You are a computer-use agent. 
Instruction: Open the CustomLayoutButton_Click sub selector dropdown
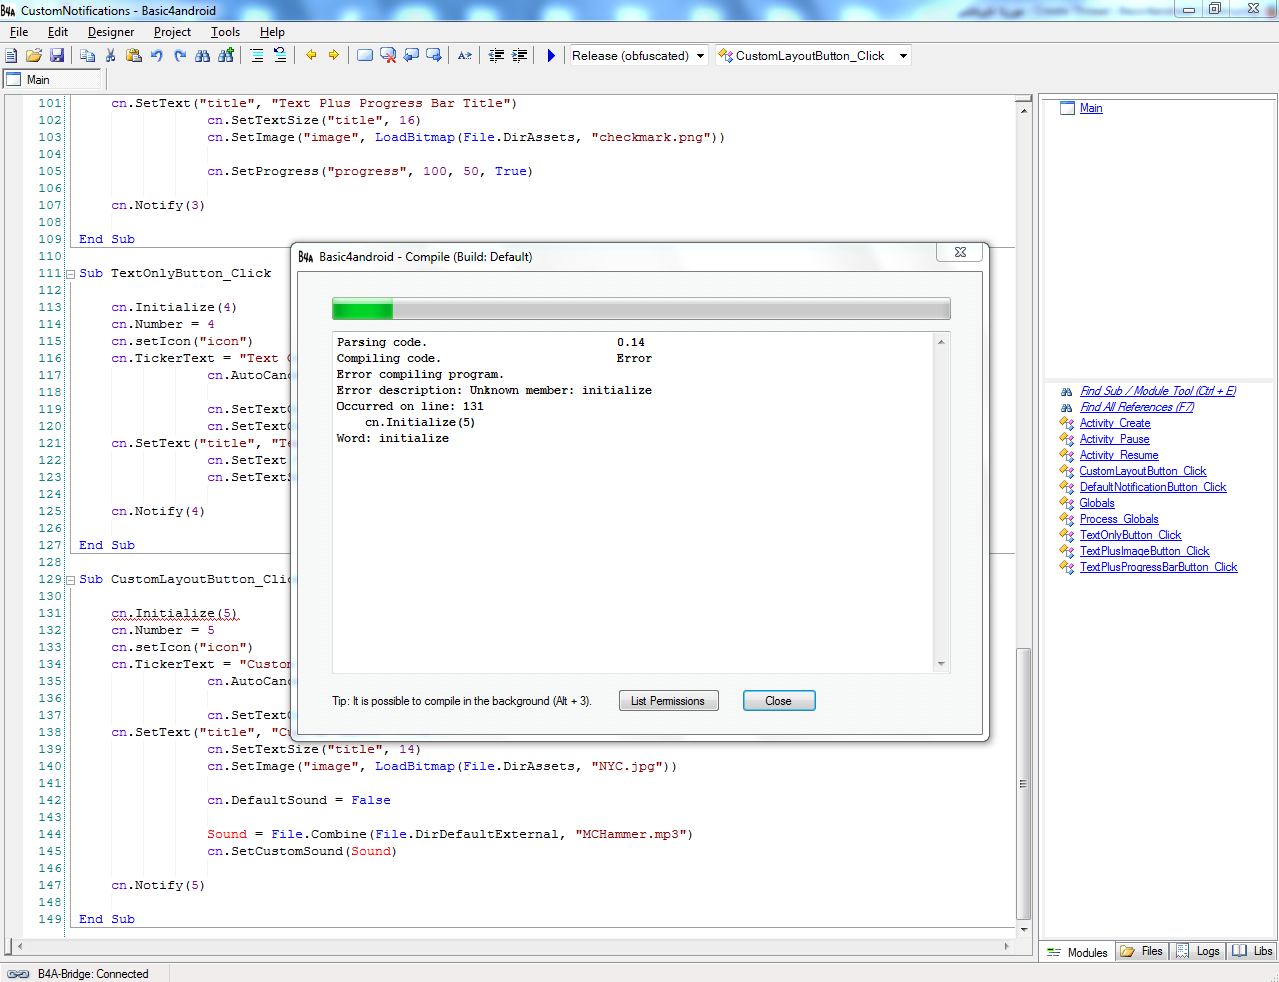point(813,56)
